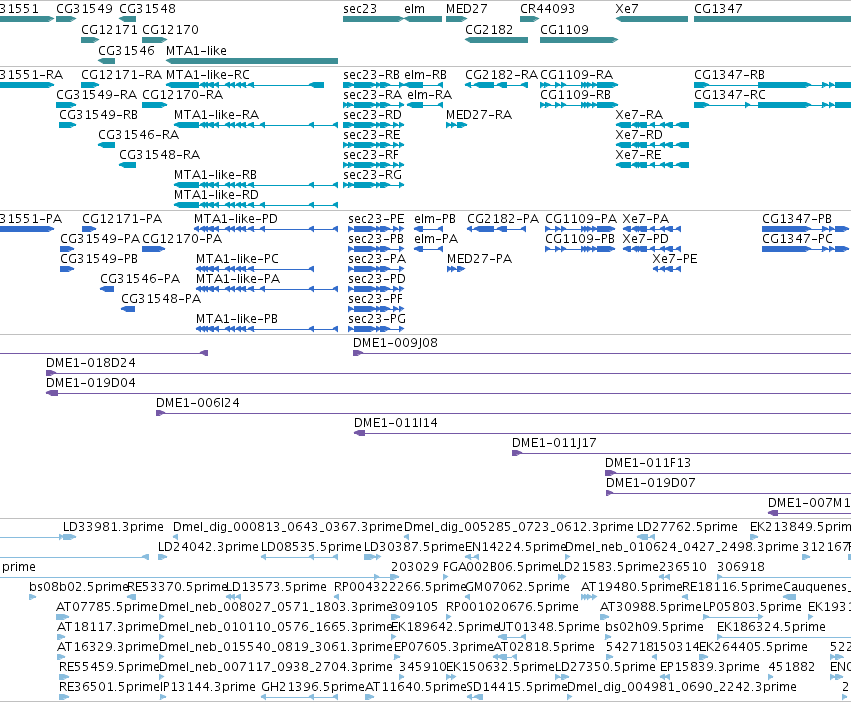The image size is (851, 702).
Task: Click transcript MTA1-like-RD
Action: [x=256, y=205]
